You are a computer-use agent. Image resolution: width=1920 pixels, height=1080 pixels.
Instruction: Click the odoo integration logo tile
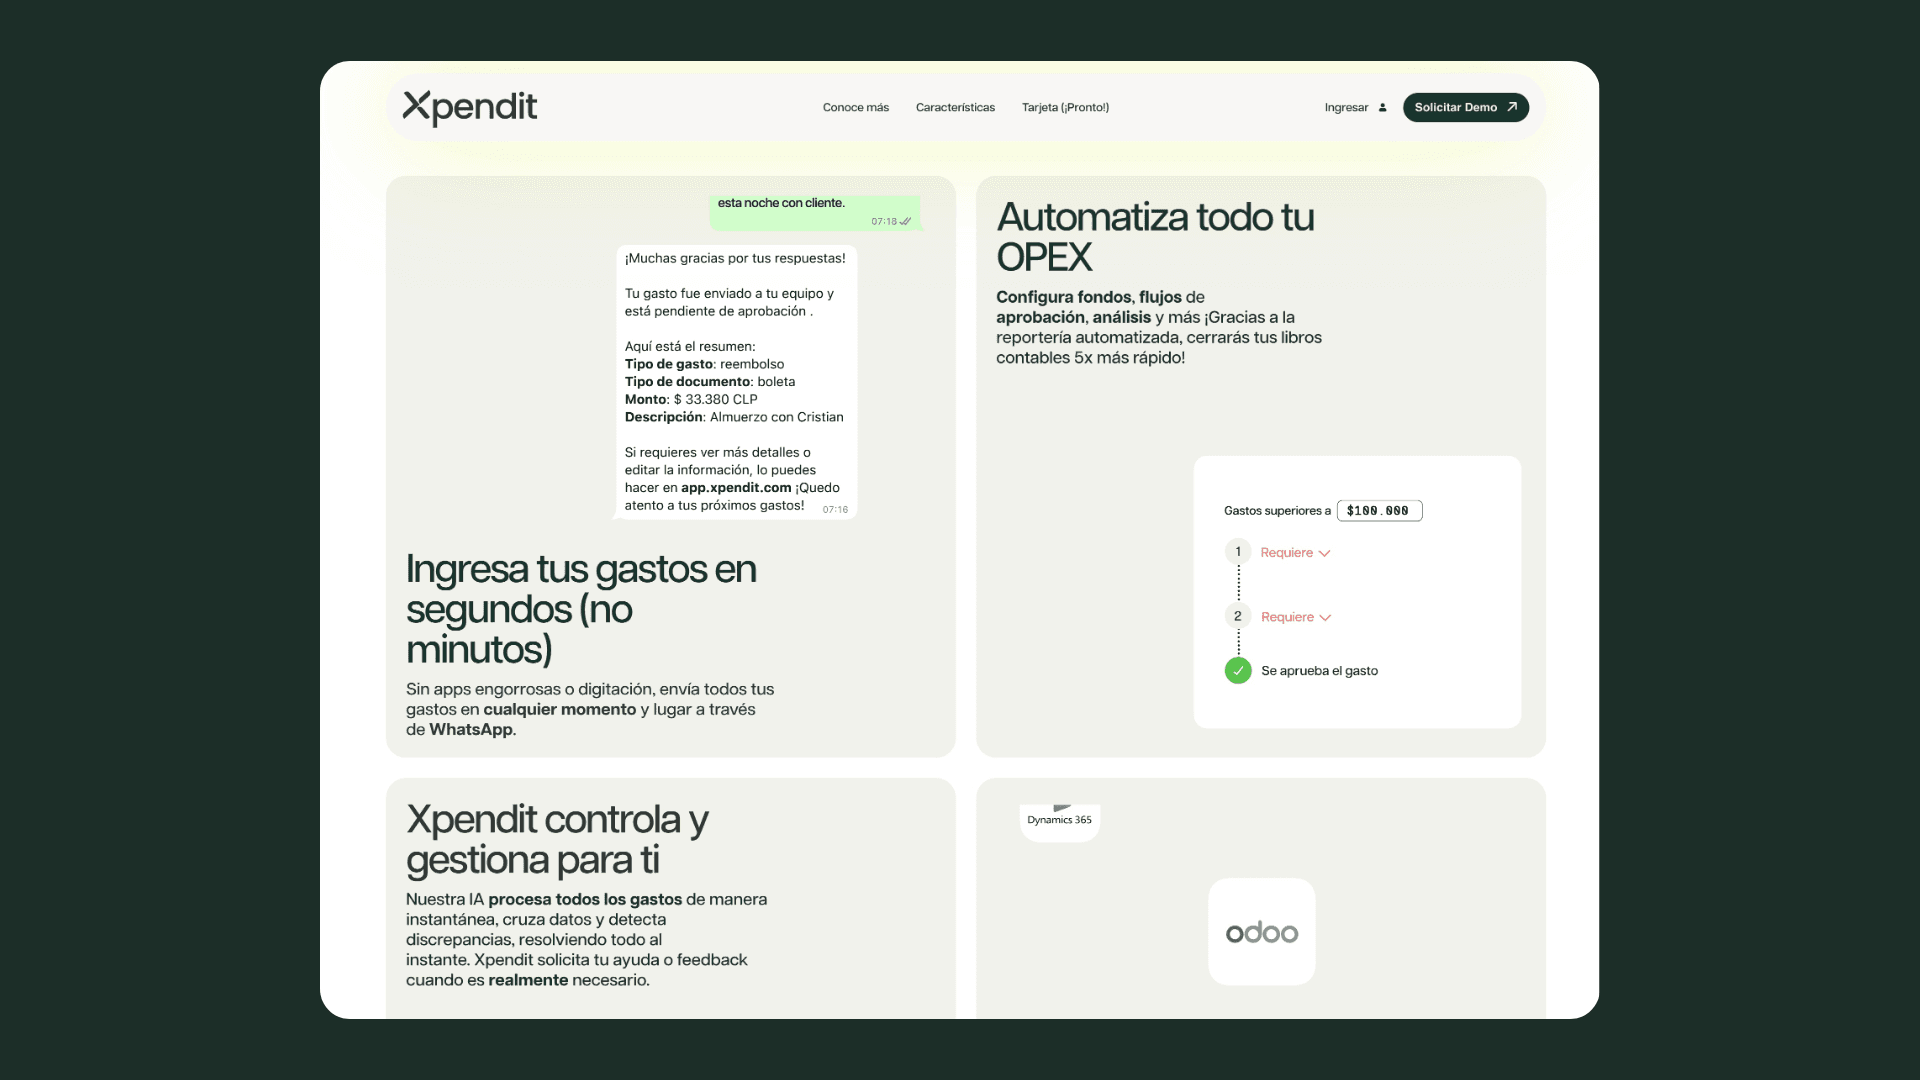(1261, 932)
